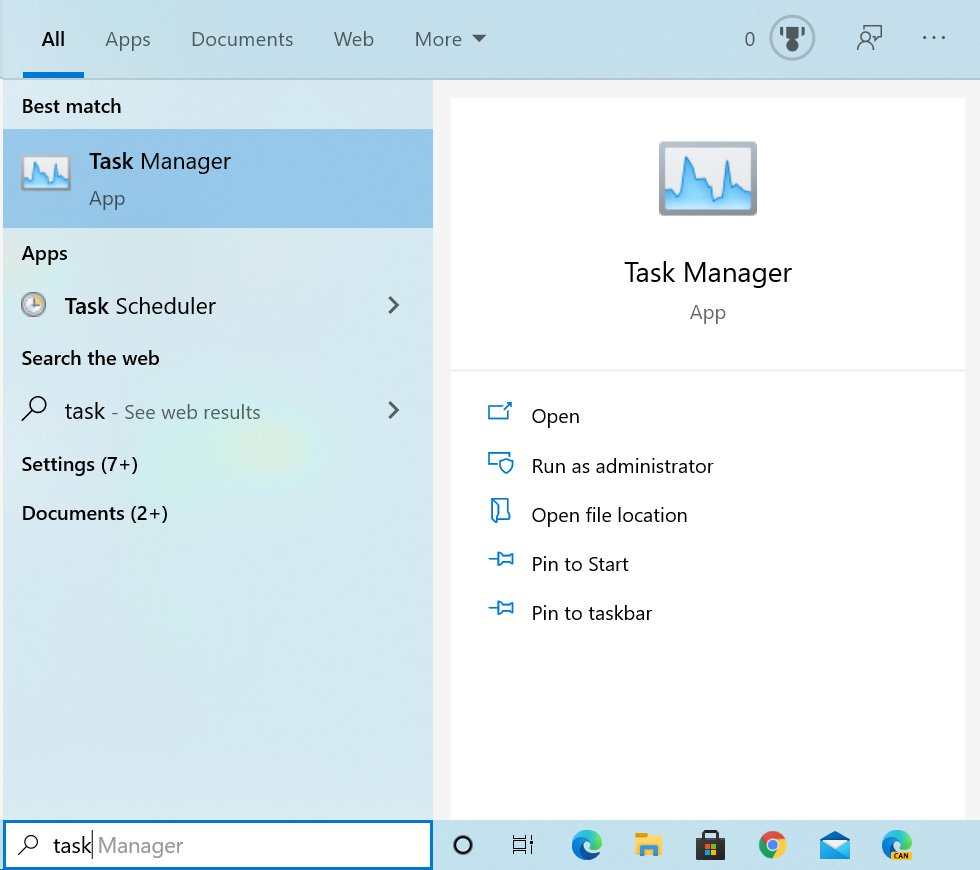This screenshot has width=980, height=870.
Task: Run Task Manager as administrator
Action: point(621,465)
